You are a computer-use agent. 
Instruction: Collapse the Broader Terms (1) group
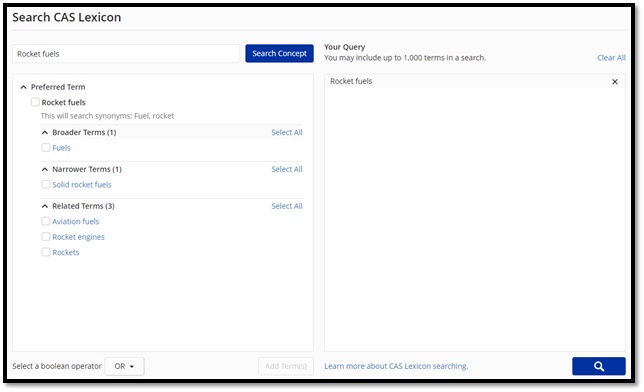click(45, 132)
